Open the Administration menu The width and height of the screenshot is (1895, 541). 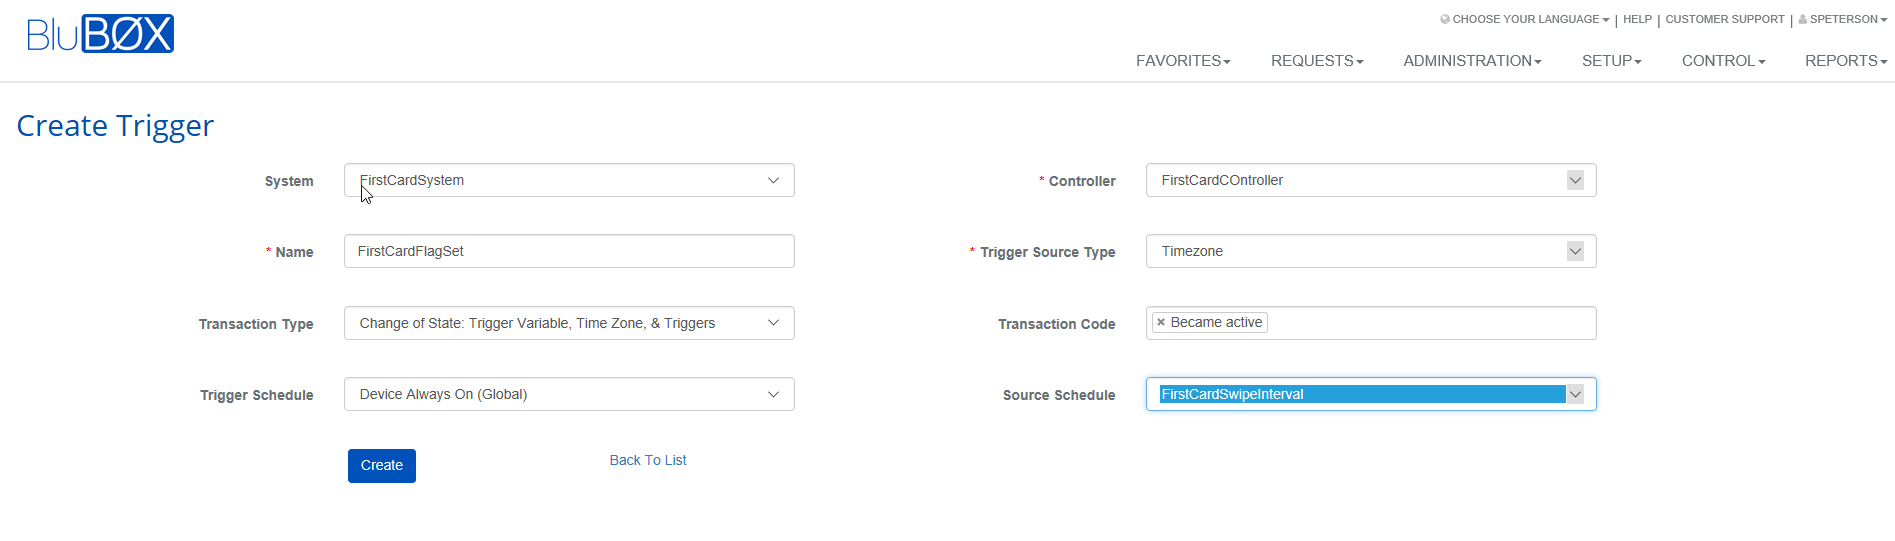coord(1472,61)
